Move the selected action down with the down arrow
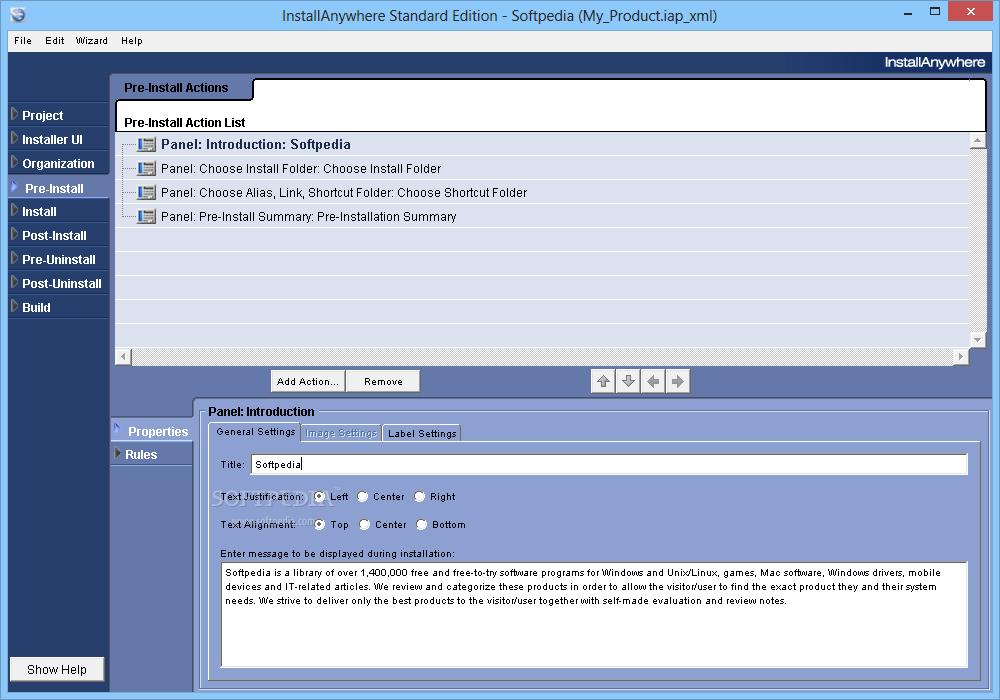 tap(628, 381)
